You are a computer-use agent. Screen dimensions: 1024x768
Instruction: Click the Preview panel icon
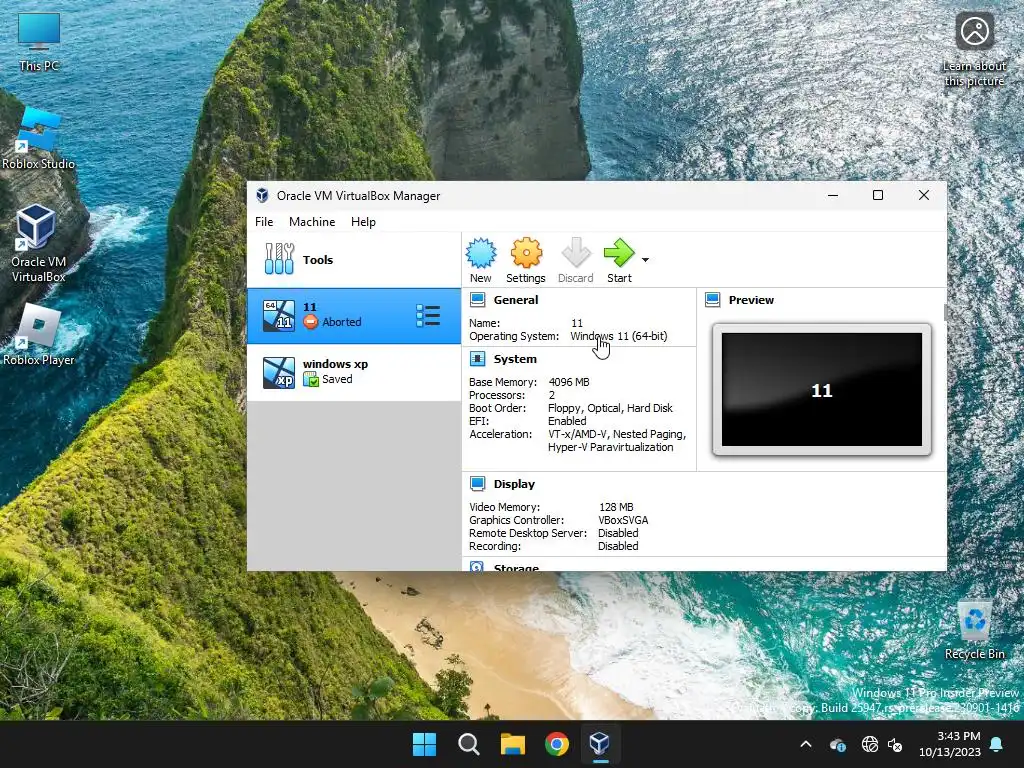click(x=713, y=300)
